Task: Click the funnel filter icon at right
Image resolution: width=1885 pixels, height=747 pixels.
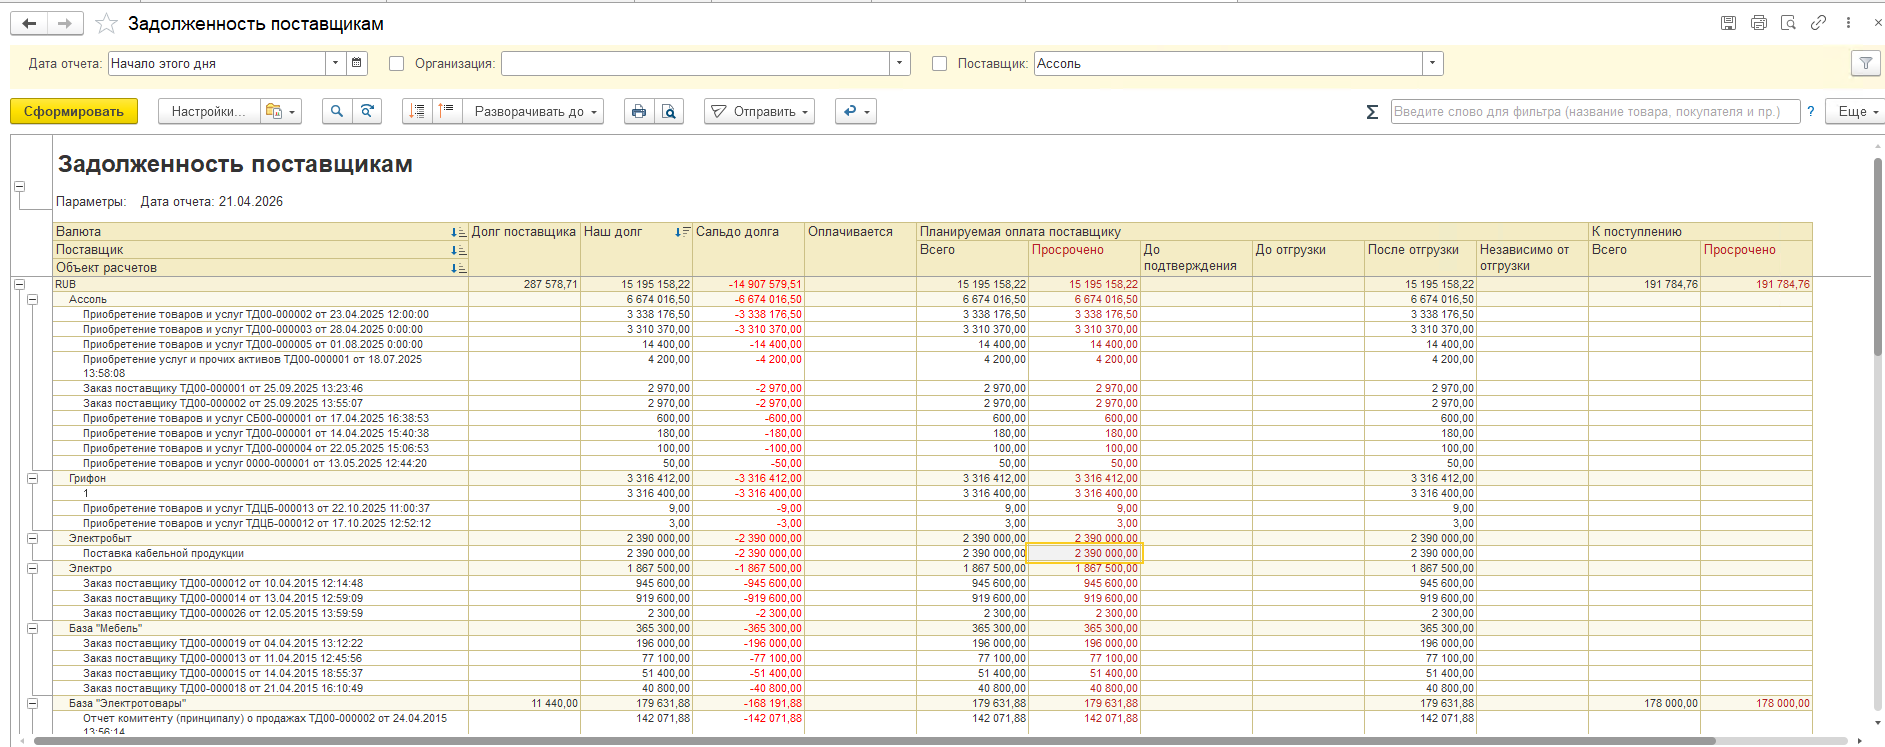Action: pyautogui.click(x=1865, y=63)
